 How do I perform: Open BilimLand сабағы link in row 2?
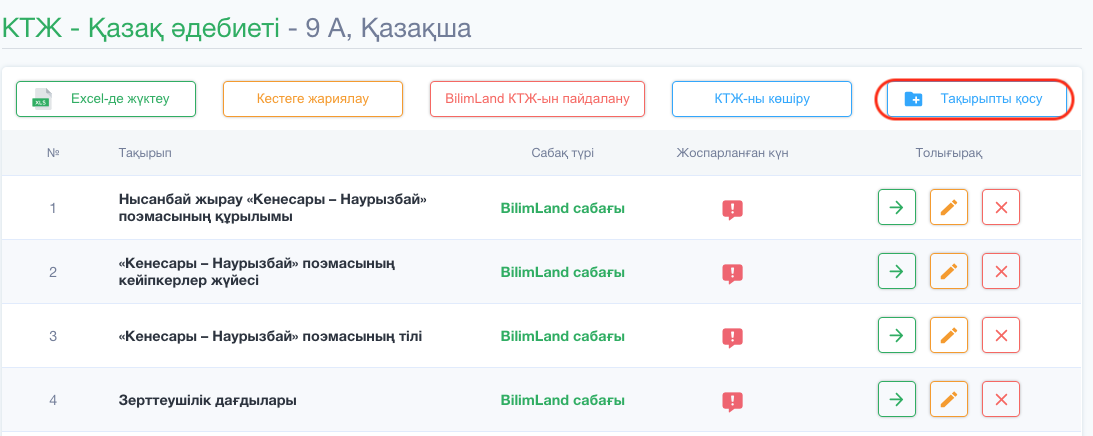563,272
